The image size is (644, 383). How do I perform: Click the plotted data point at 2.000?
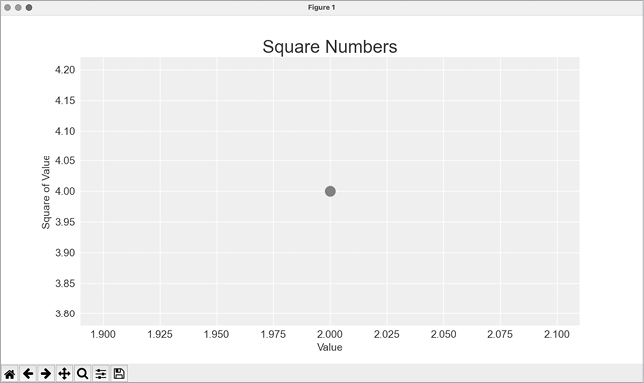[x=330, y=191]
